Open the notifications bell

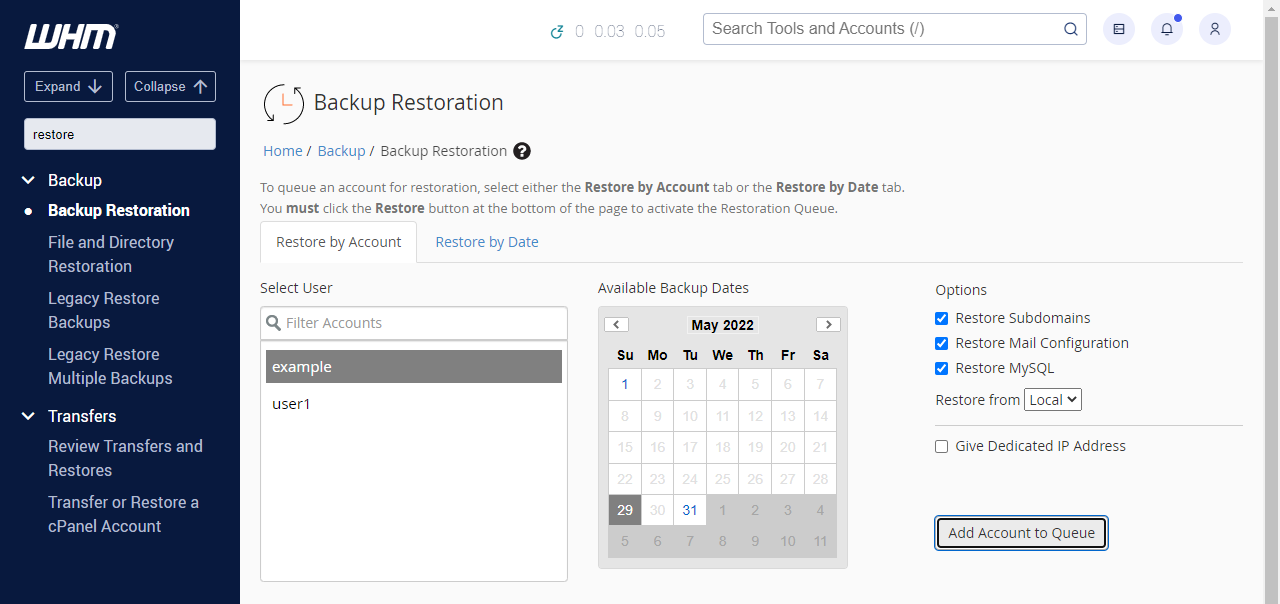(1166, 28)
